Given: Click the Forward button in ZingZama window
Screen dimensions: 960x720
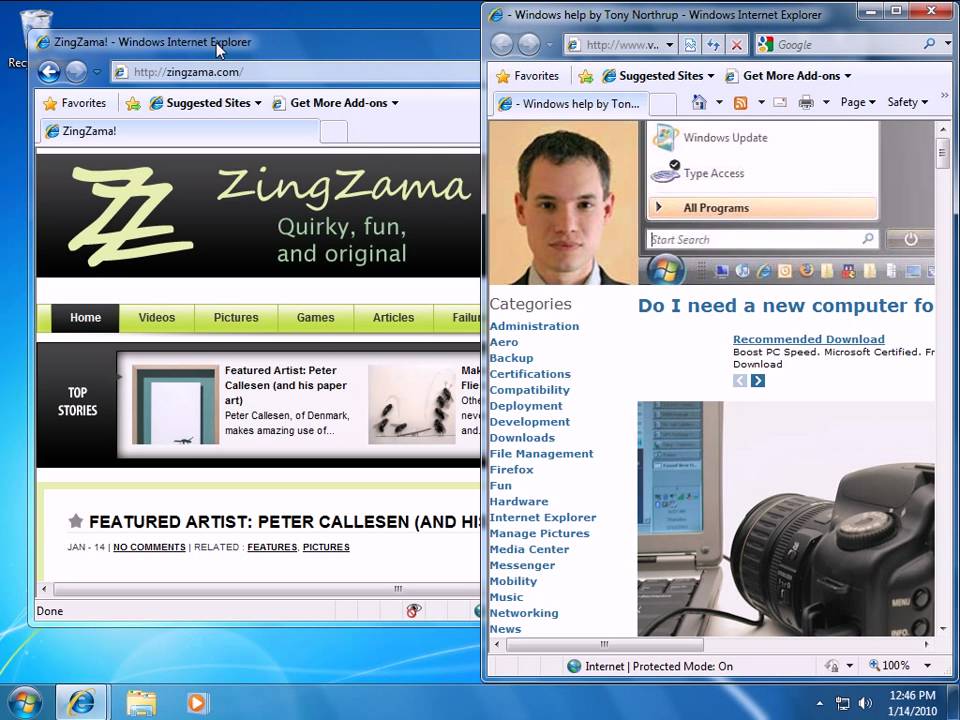Looking at the screenshot, I should click(76, 72).
